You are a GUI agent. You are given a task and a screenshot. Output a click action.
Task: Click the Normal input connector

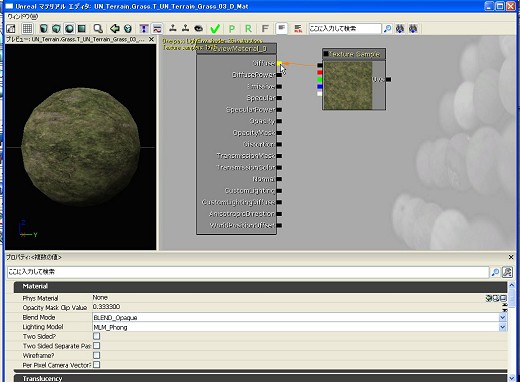click(x=279, y=179)
